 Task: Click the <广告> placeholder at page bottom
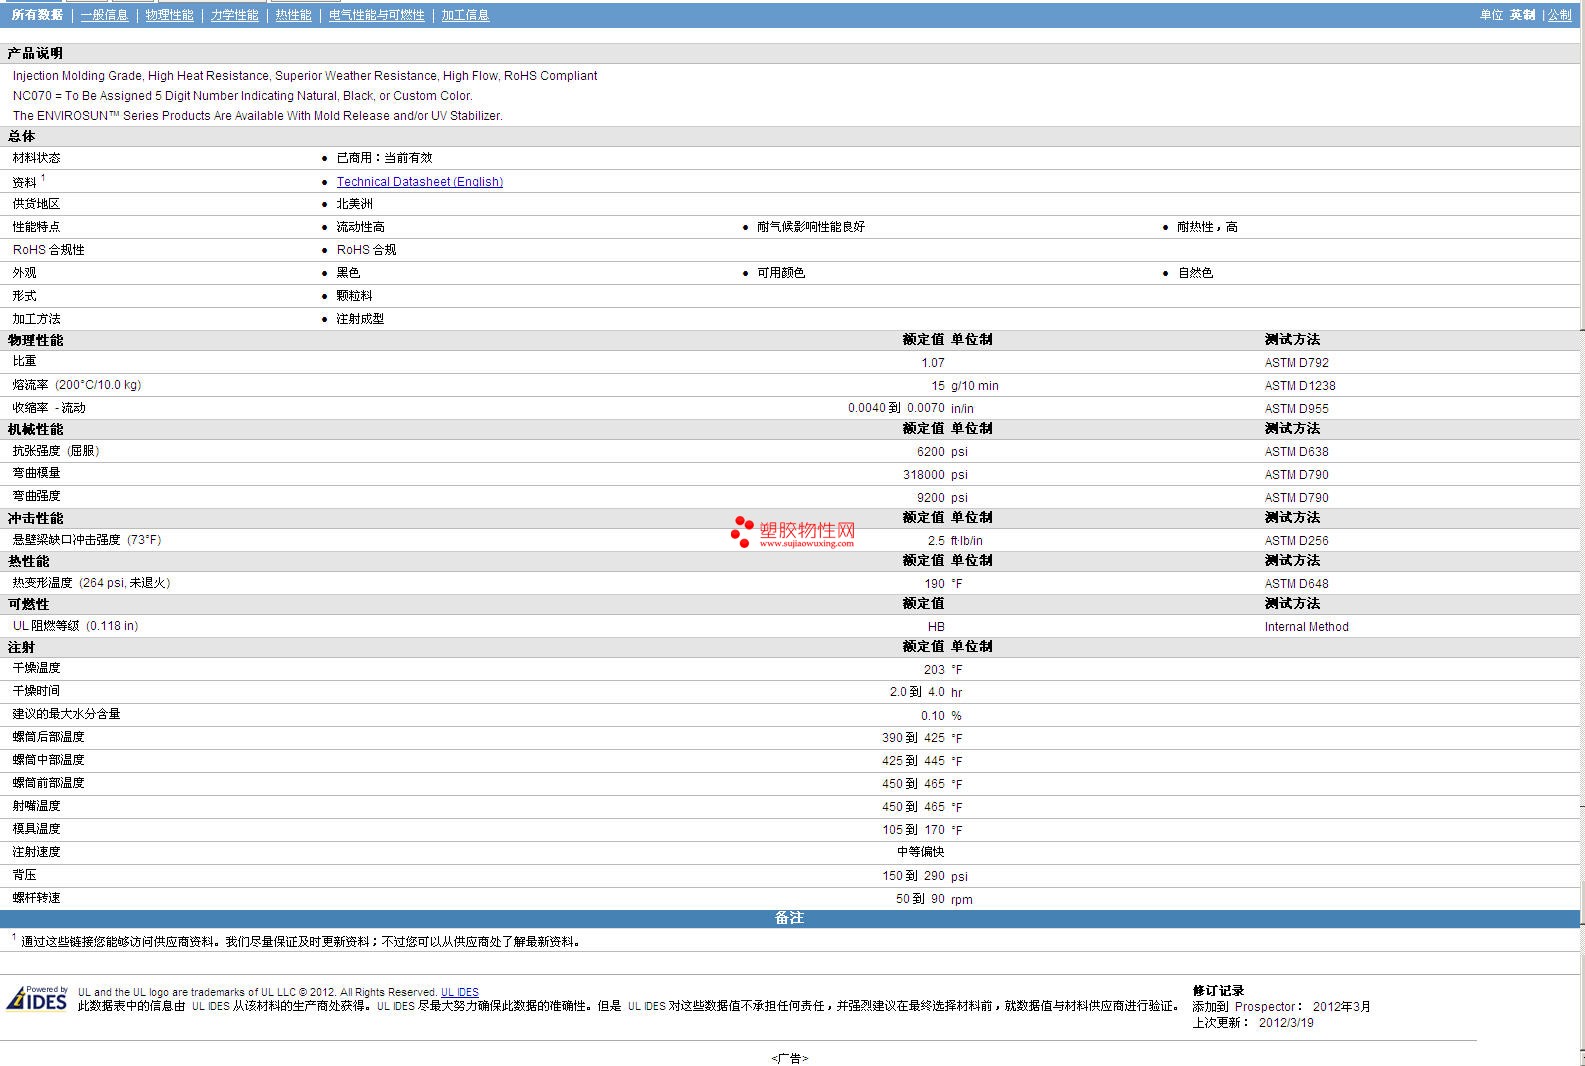tap(789, 1058)
